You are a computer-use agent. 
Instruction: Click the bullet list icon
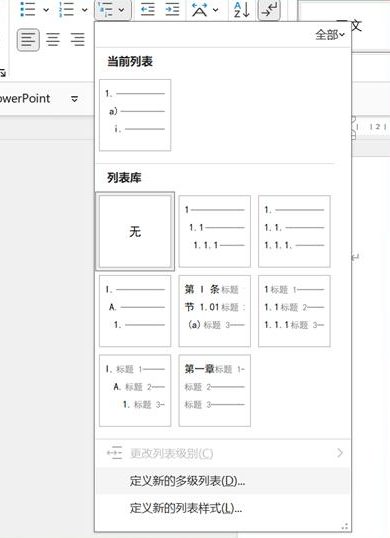tap(27, 9)
